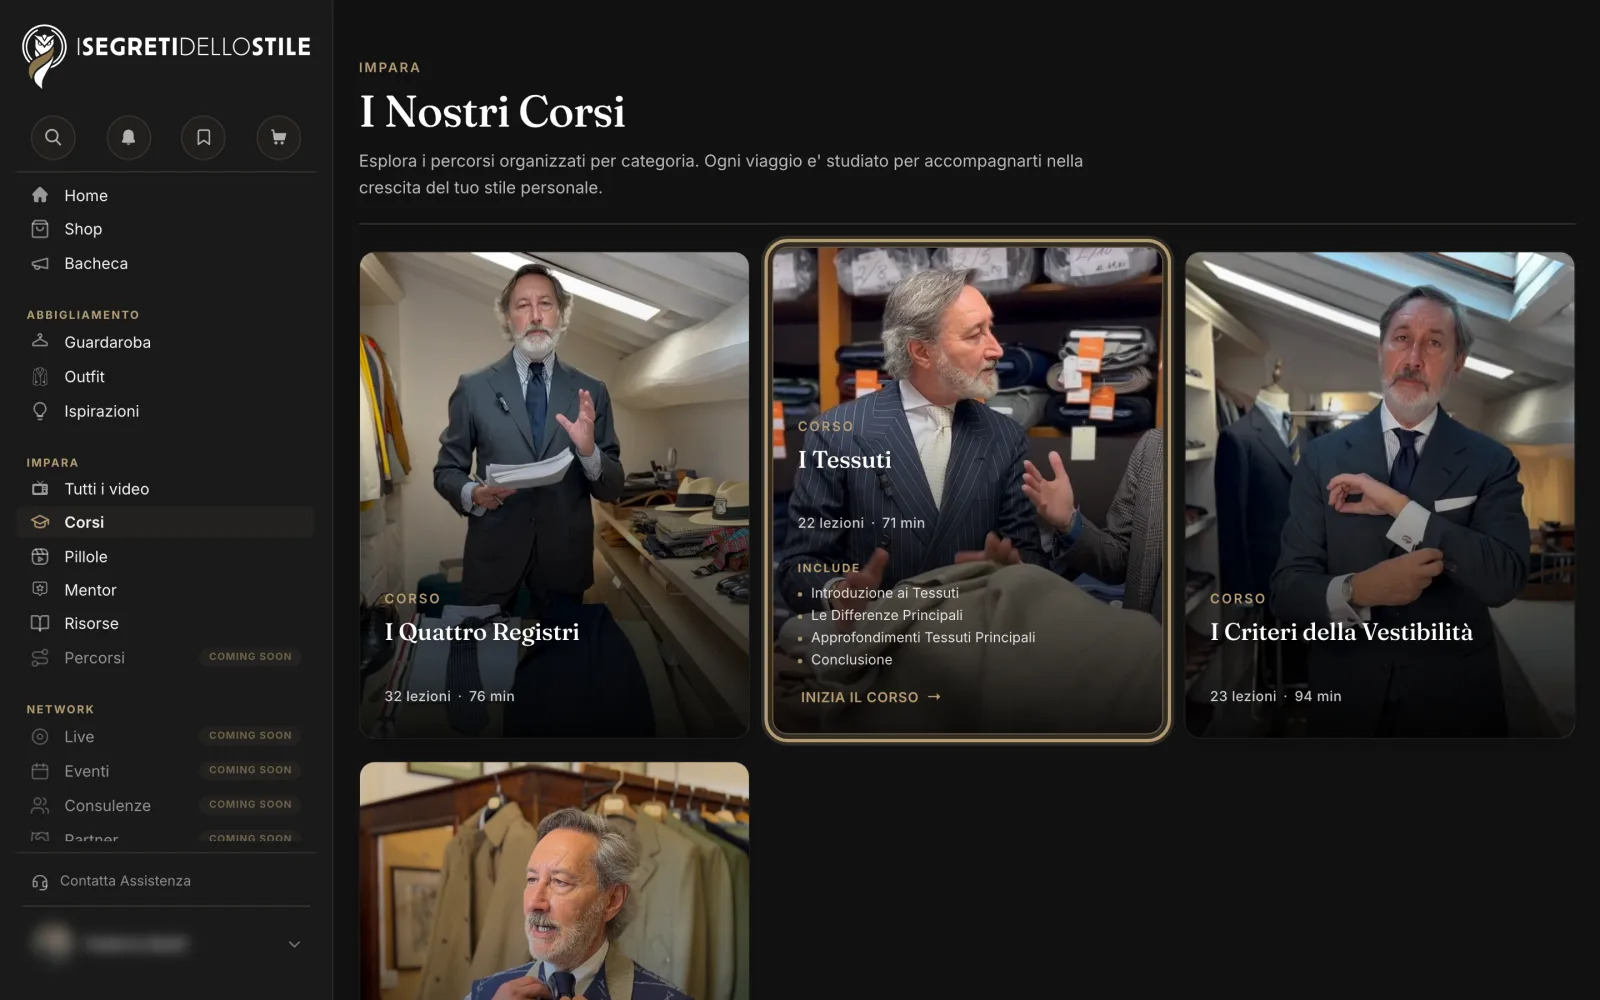
Task: Open the partially visible fourth course card
Action: [554, 881]
